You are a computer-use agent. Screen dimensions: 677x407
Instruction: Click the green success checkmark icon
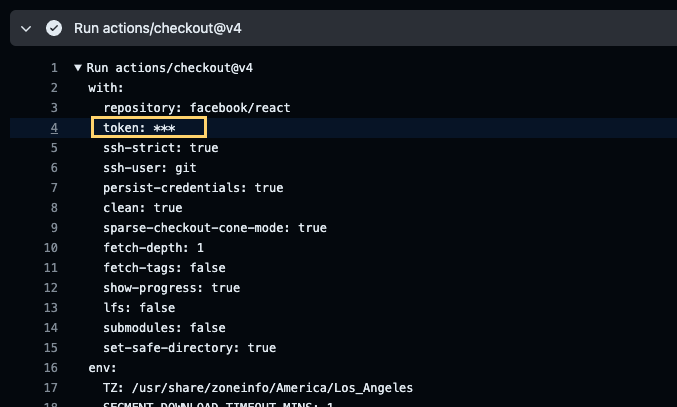[x=54, y=28]
